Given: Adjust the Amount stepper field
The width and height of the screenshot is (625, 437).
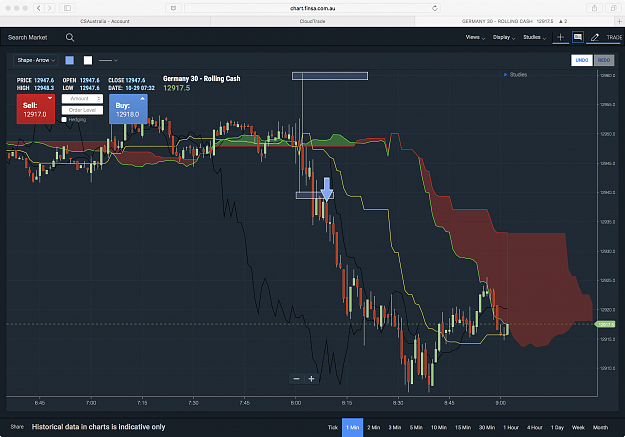Looking at the screenshot, I should click(83, 98).
